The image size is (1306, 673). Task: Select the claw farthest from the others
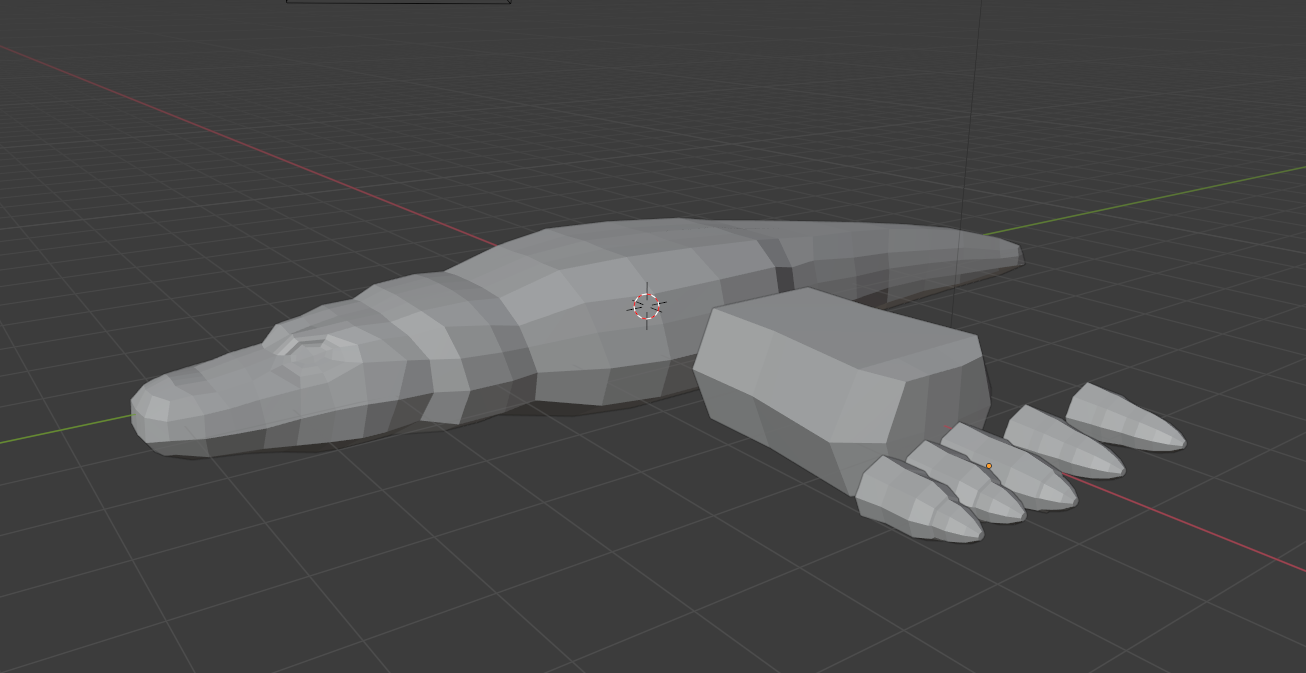coord(1125,418)
